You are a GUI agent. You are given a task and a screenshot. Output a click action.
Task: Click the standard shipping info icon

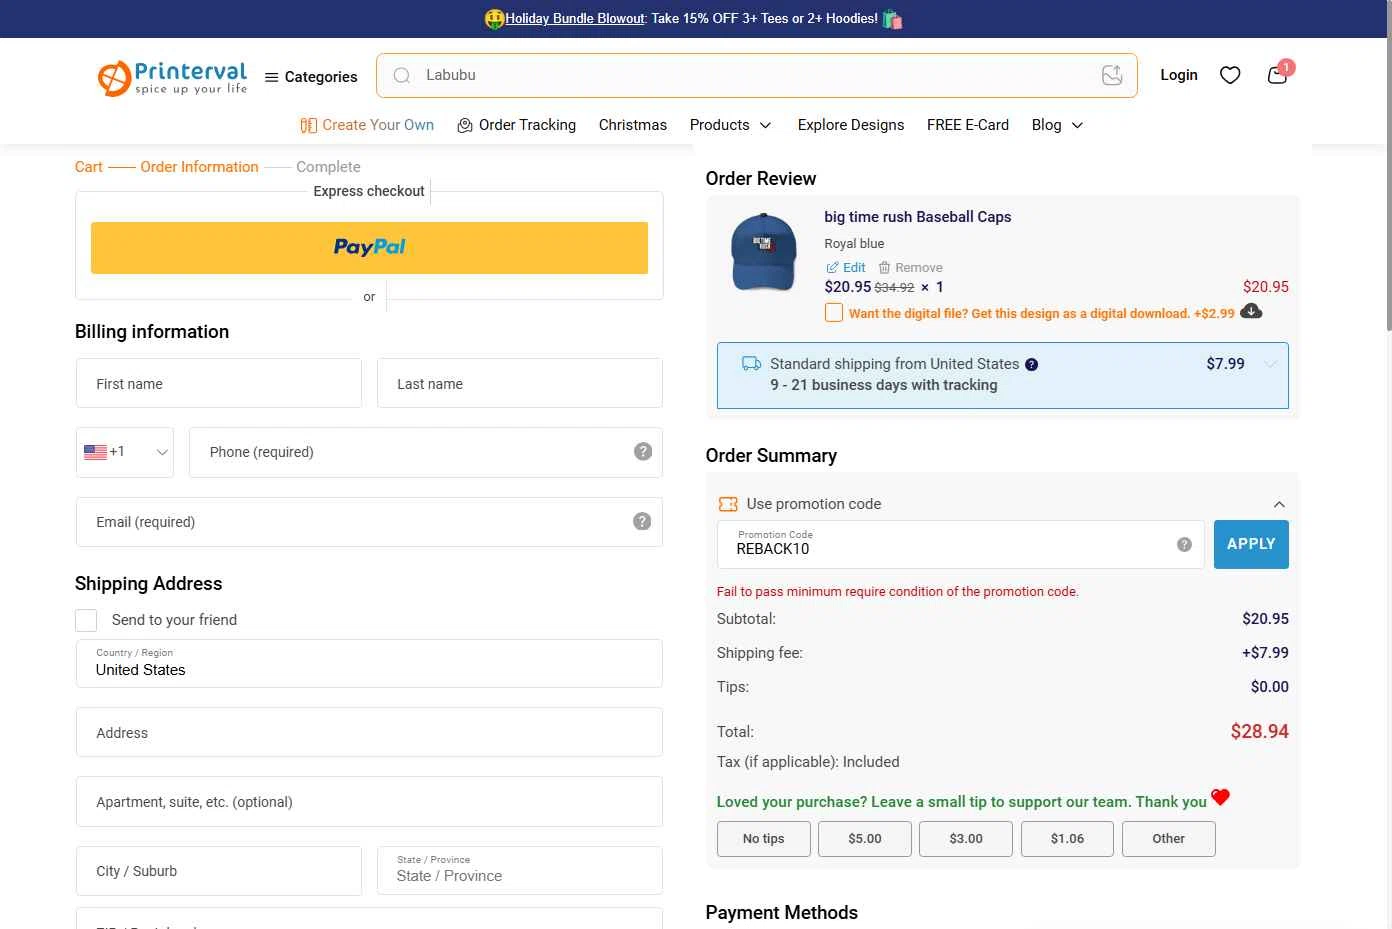pos(1031,365)
